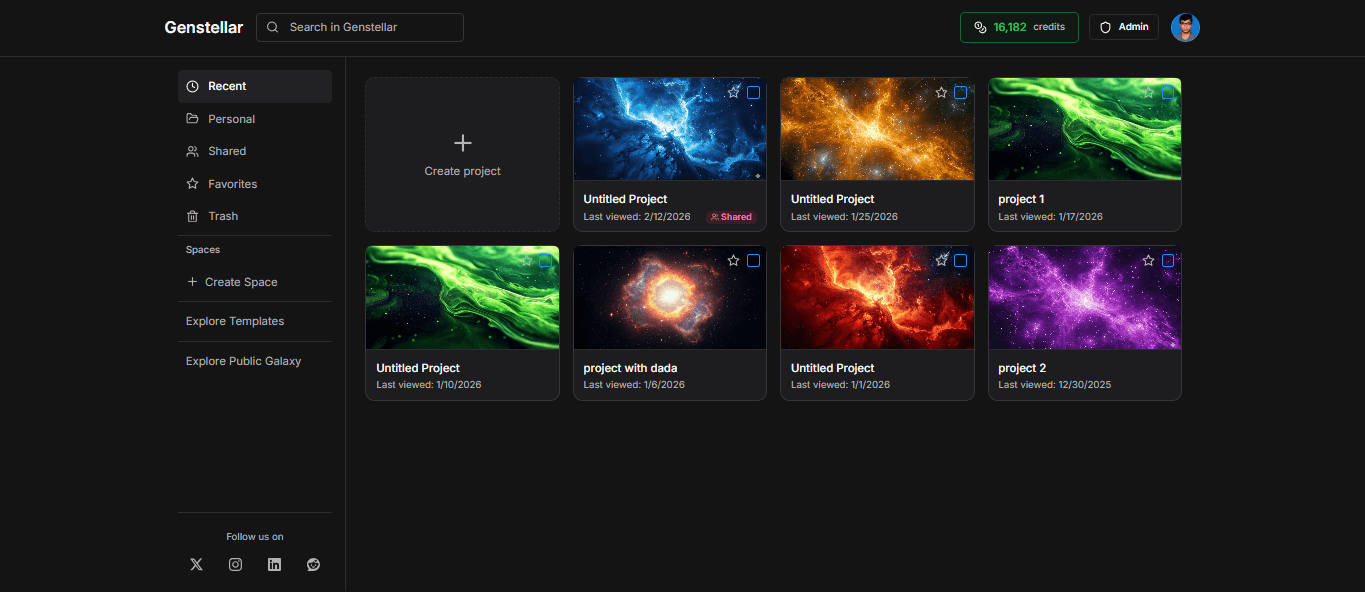This screenshot has height=592, width=1365.
Task: Open Genstellar's X social media icon
Action: (x=196, y=564)
